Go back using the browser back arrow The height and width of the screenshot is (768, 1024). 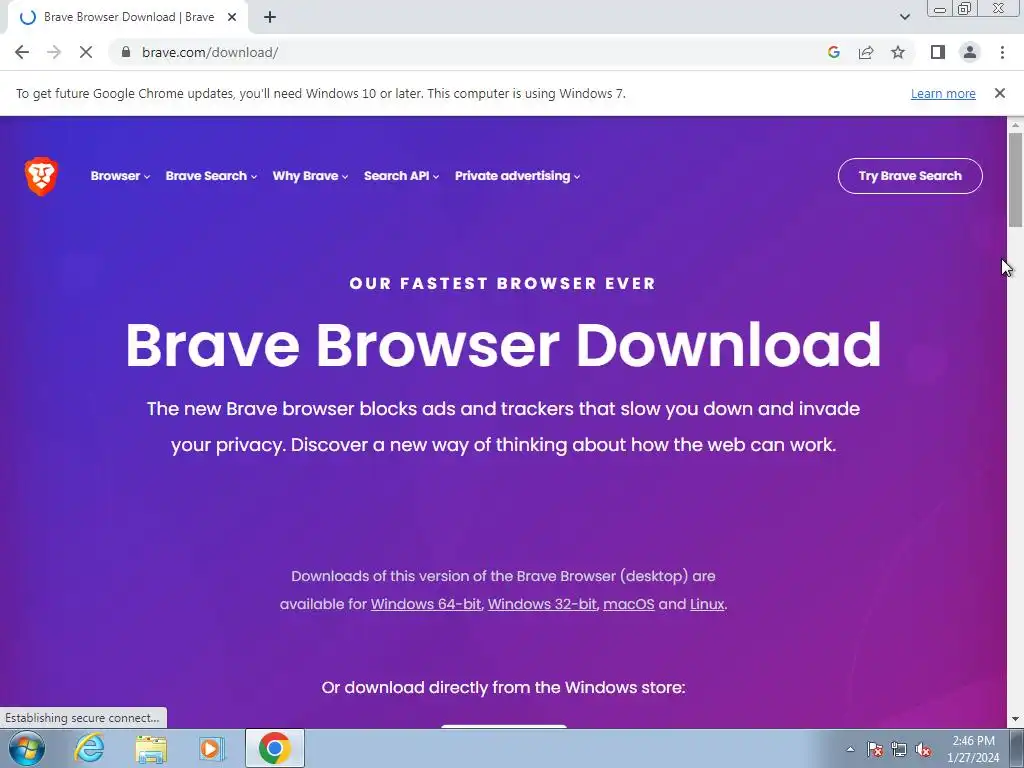tap(22, 52)
